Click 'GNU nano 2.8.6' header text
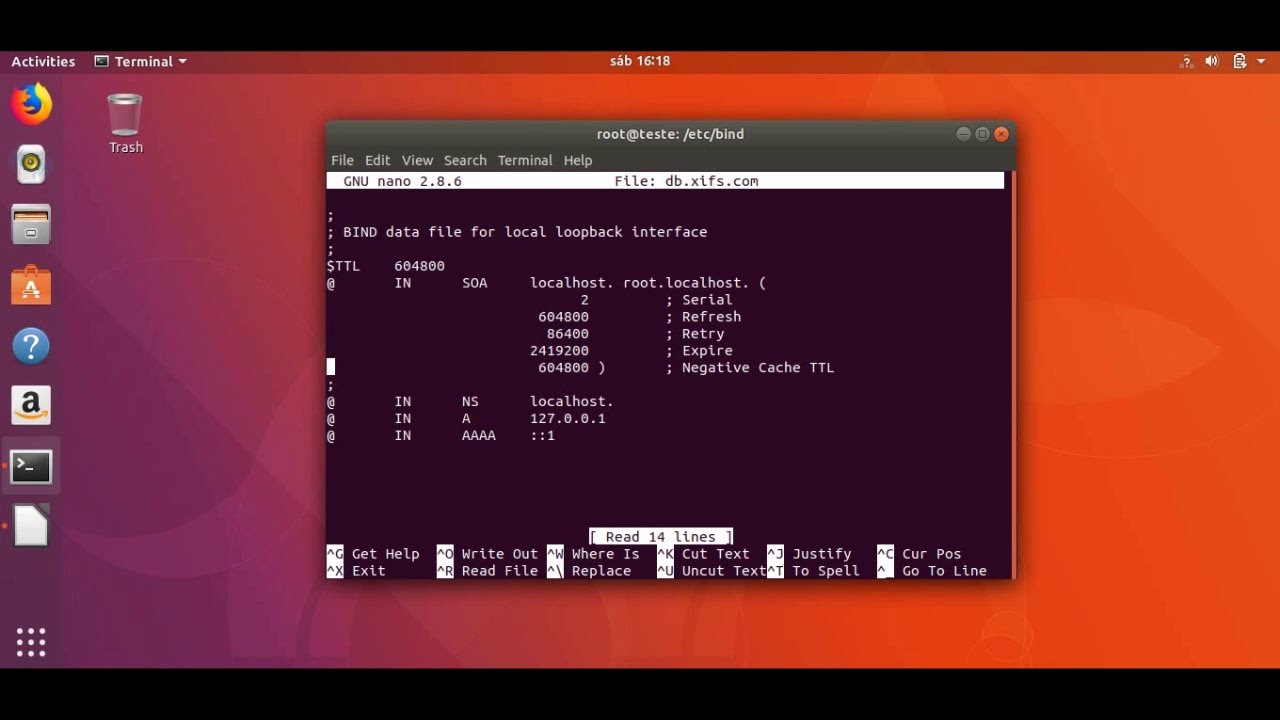Viewport: 1280px width, 720px height. point(402,181)
